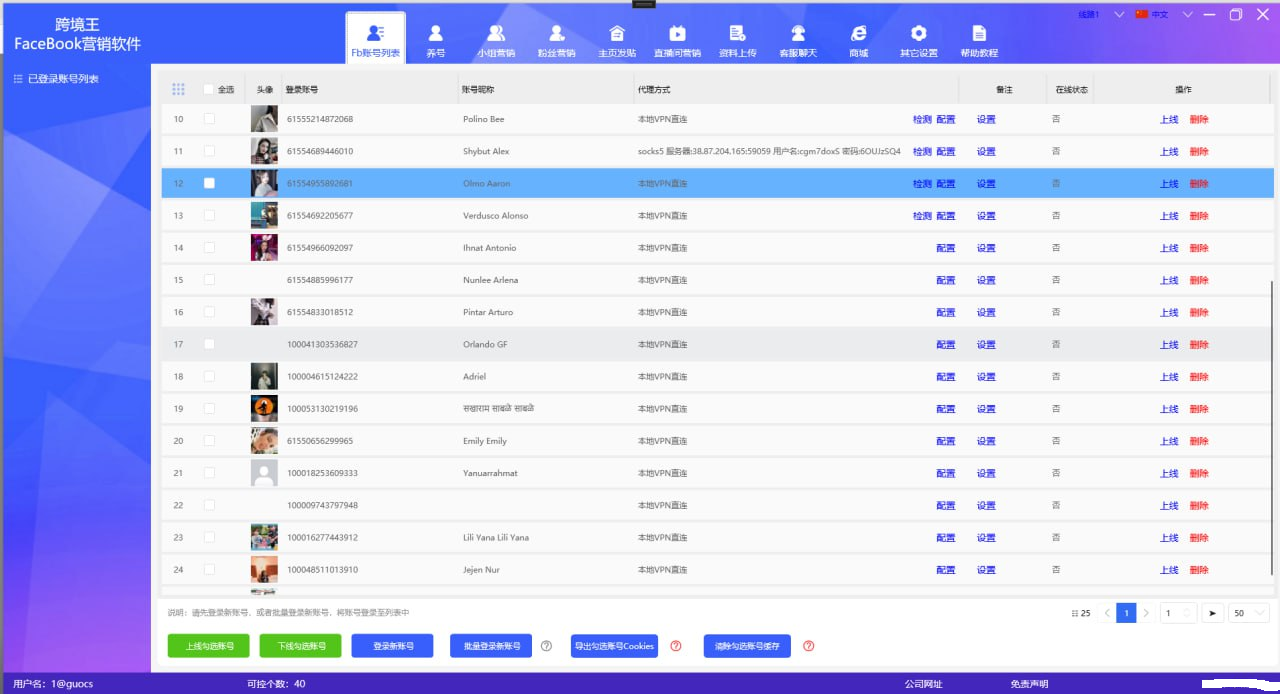Click the green 上线勾选账号 button
This screenshot has height=694, width=1280.
209,646
